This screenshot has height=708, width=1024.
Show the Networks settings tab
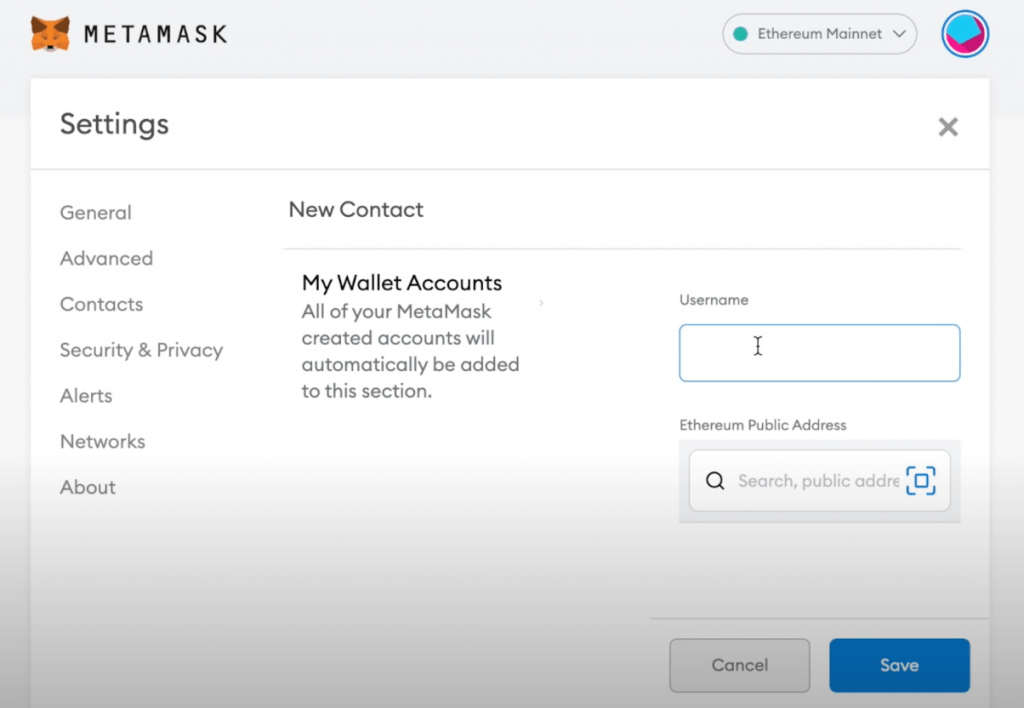[x=103, y=442]
